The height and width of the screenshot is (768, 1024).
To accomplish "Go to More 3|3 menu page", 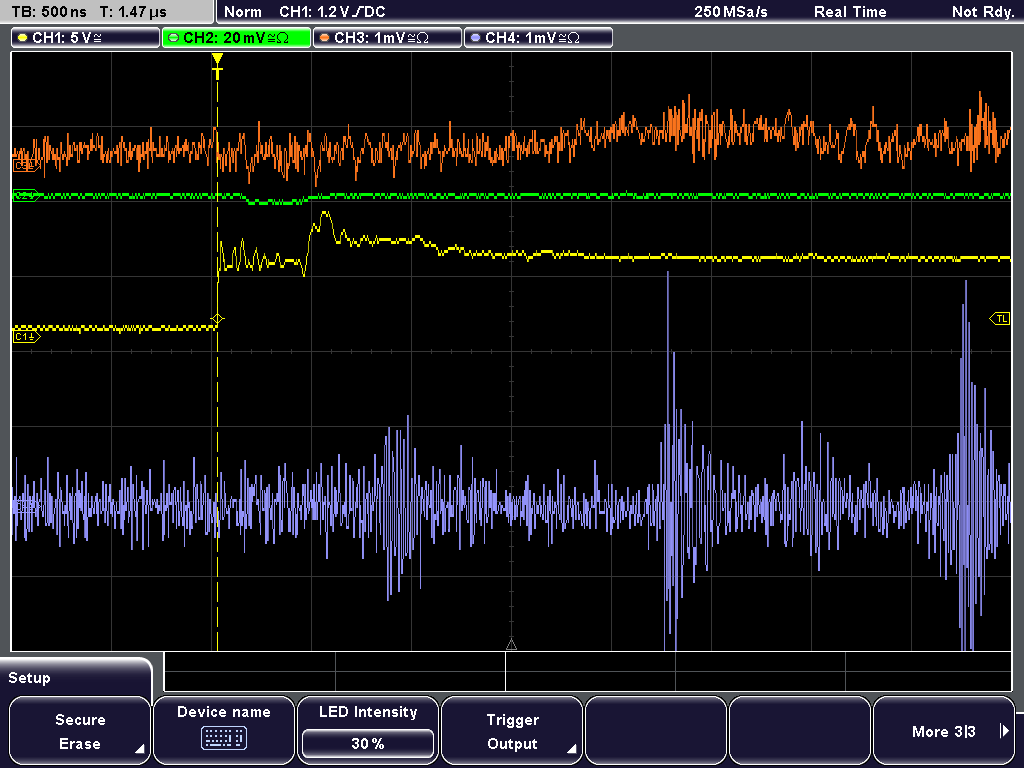I will [x=944, y=731].
